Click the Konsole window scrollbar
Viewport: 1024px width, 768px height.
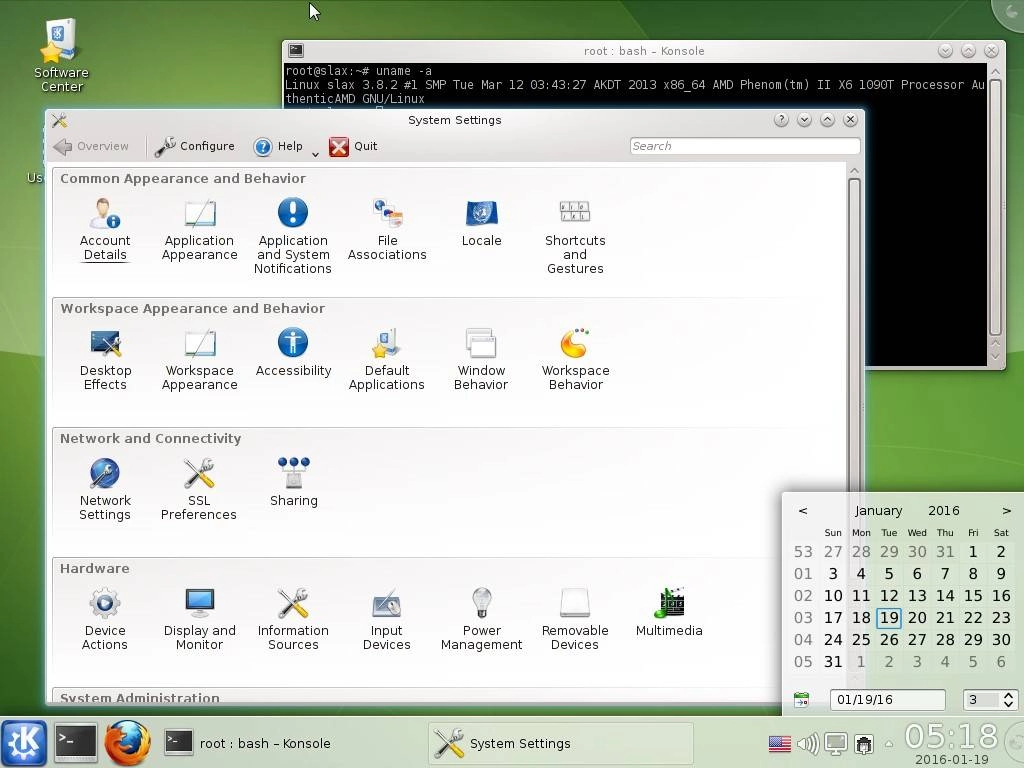(995, 208)
